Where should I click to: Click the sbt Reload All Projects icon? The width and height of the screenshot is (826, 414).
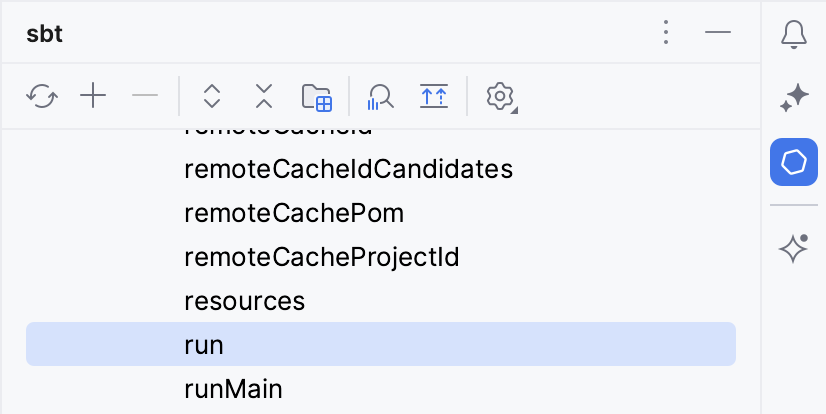pyautogui.click(x=42, y=96)
